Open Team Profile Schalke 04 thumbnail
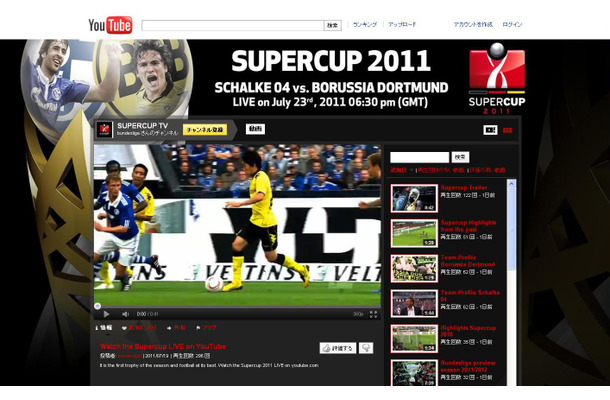 tap(414, 304)
